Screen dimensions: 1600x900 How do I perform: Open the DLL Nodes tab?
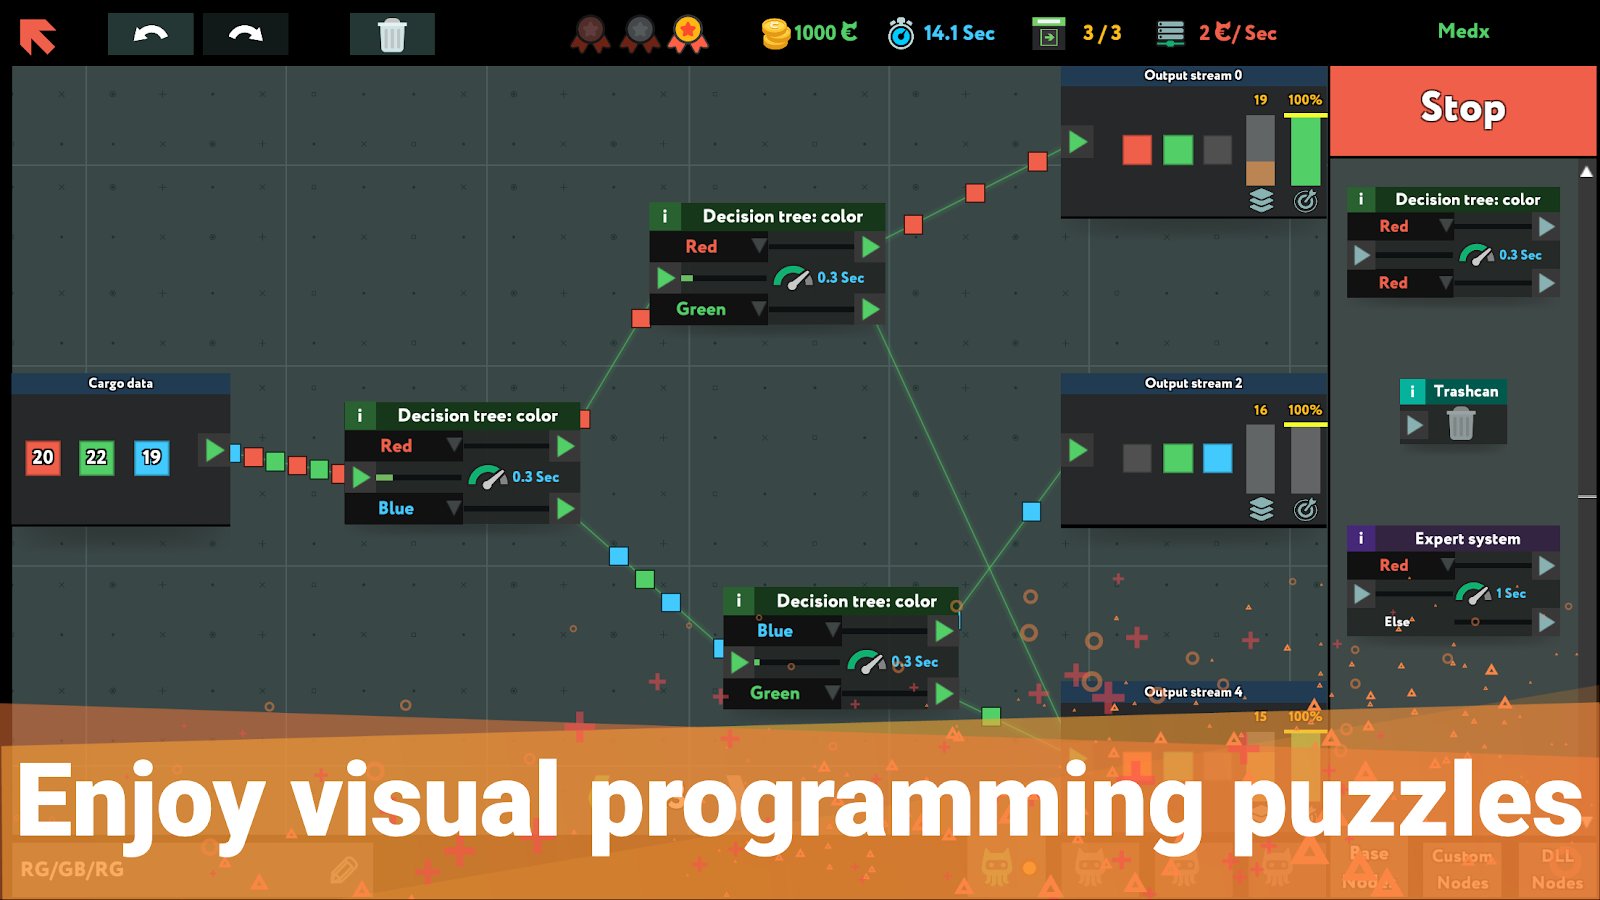[x=1557, y=869]
